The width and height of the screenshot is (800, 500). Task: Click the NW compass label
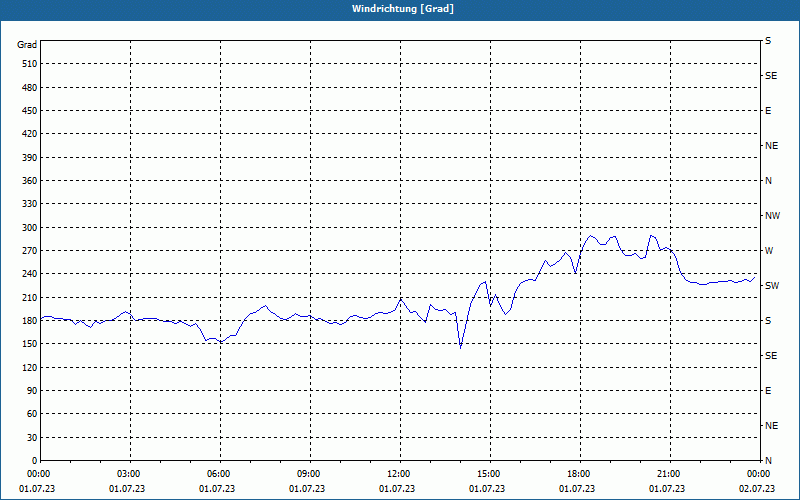coord(772,216)
